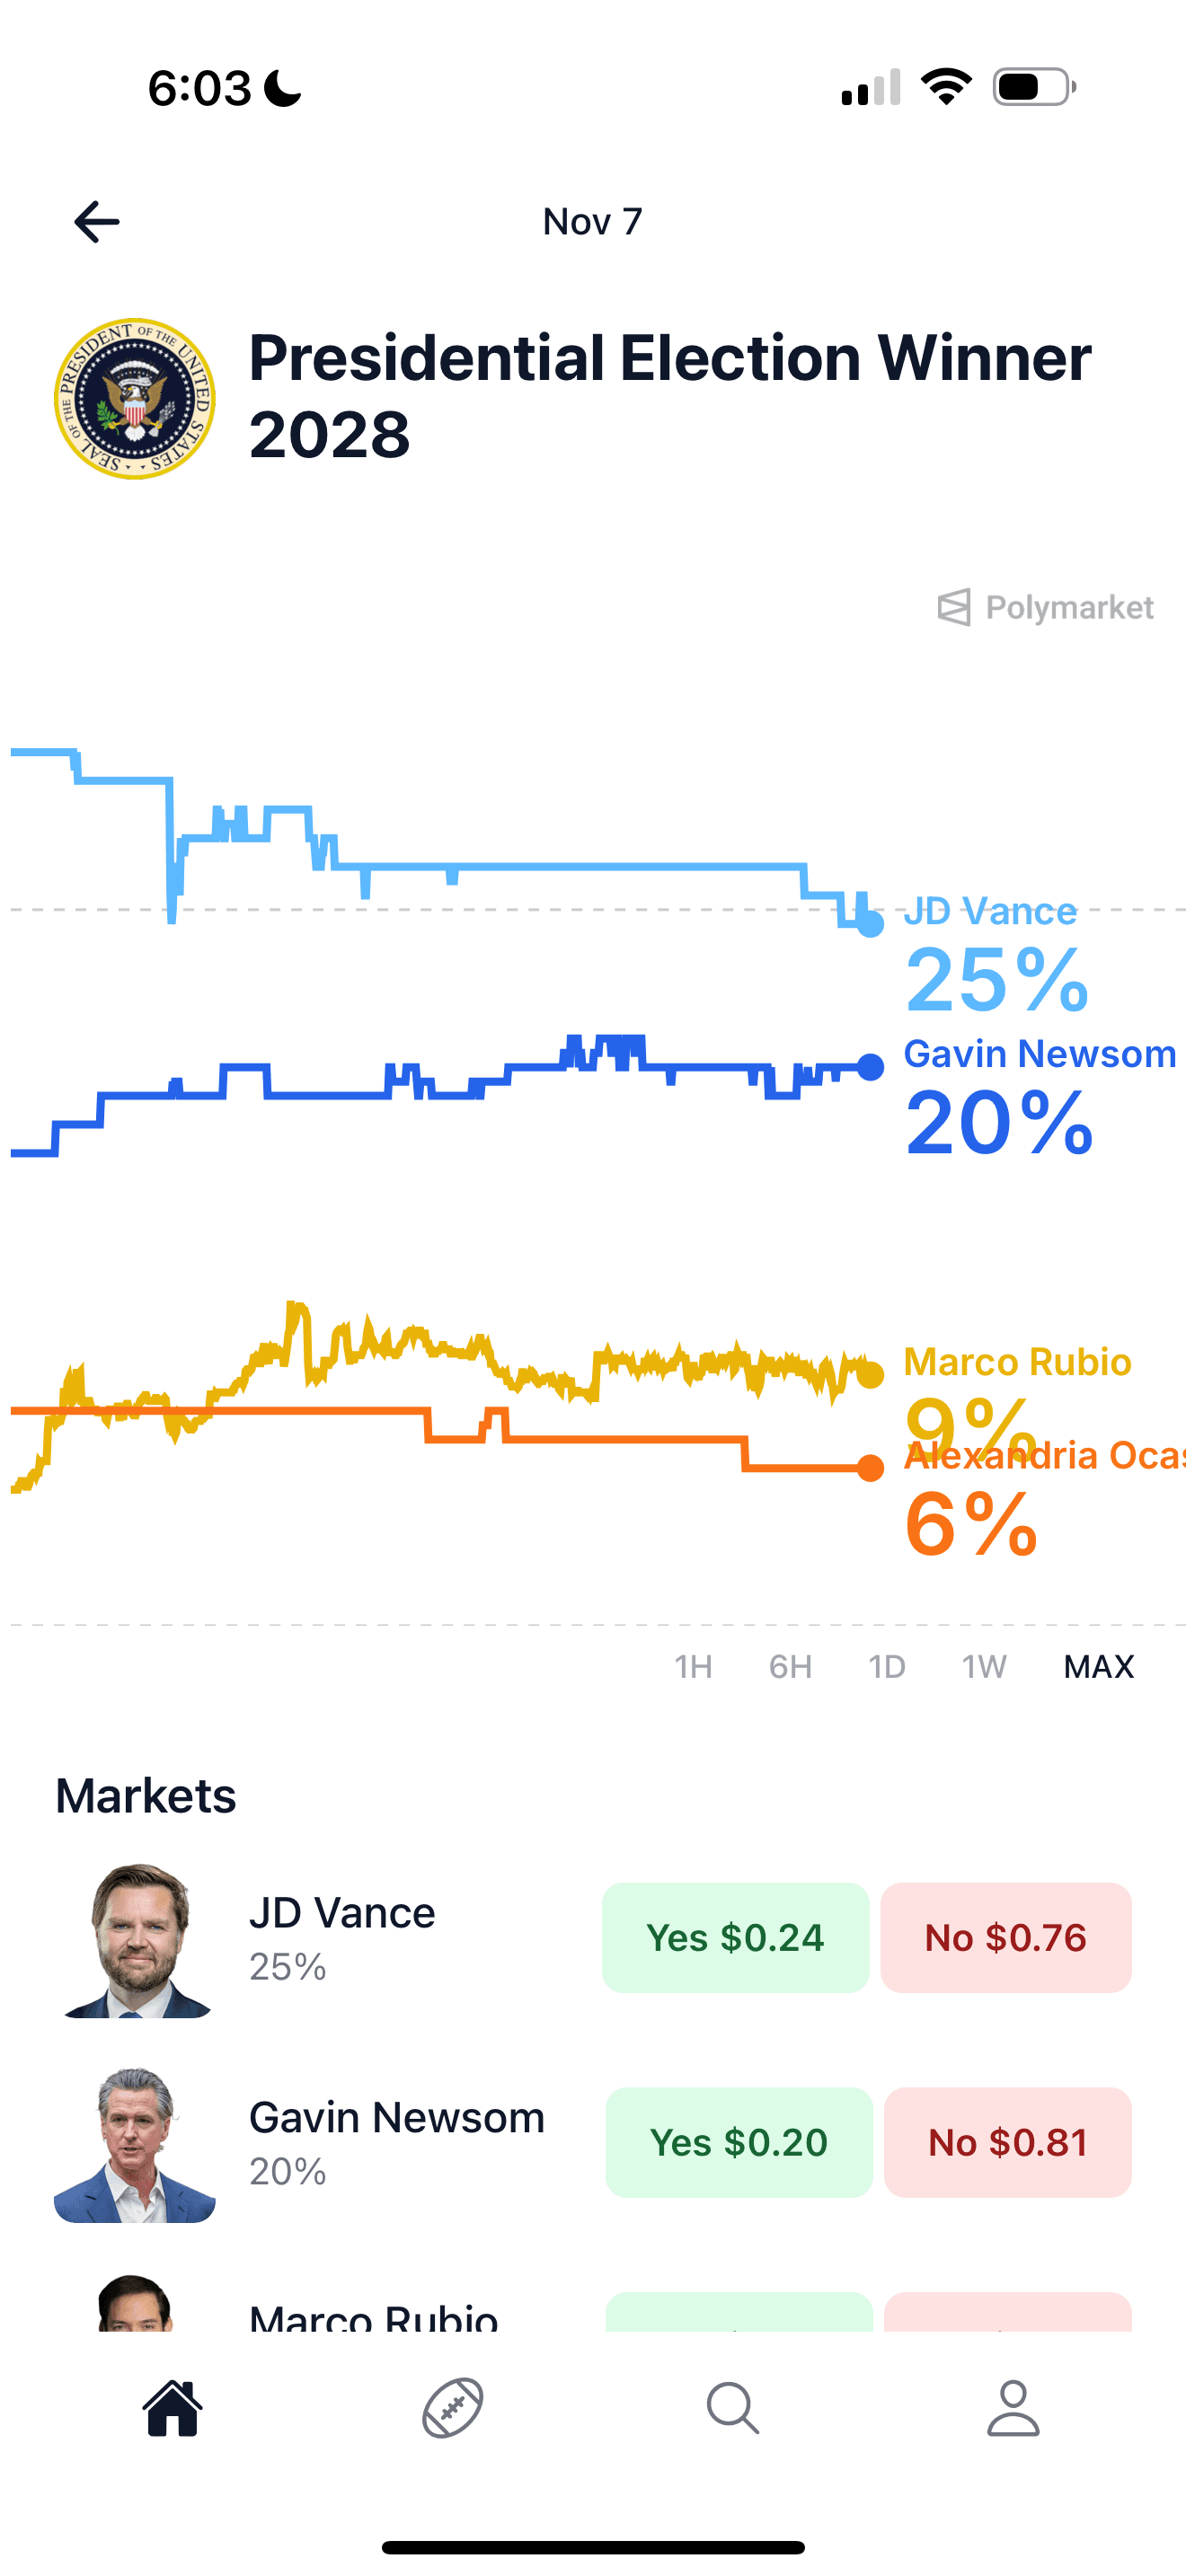Screen dimensions: 1186x2576
Task: Tap the Wi-Fi indicator in the status bar
Action: click(x=945, y=87)
